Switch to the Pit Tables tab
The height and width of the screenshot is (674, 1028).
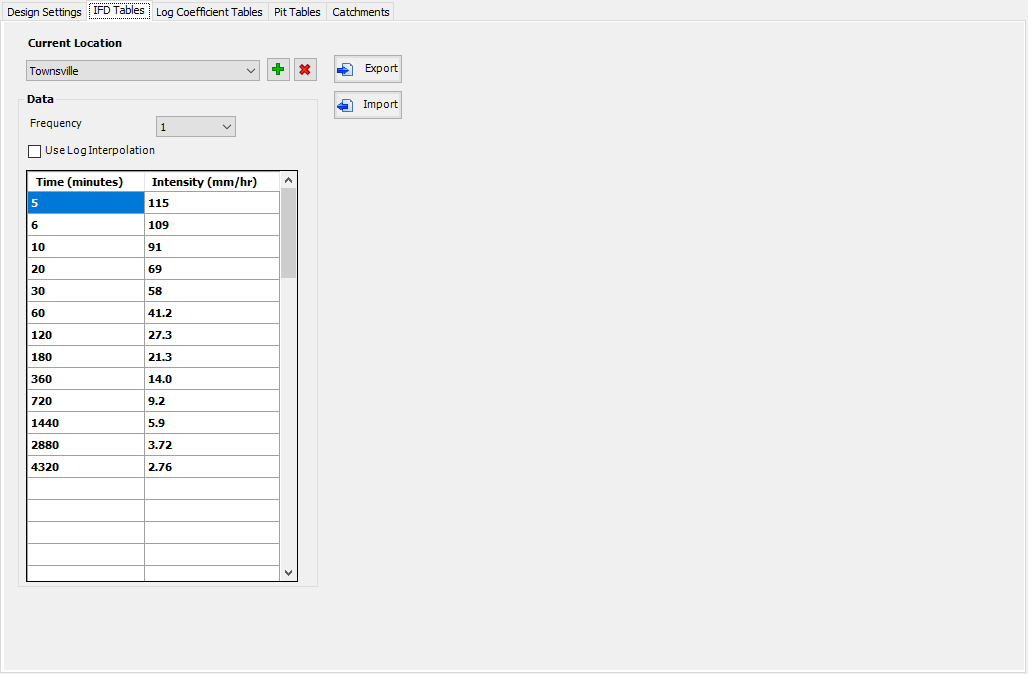tap(296, 11)
